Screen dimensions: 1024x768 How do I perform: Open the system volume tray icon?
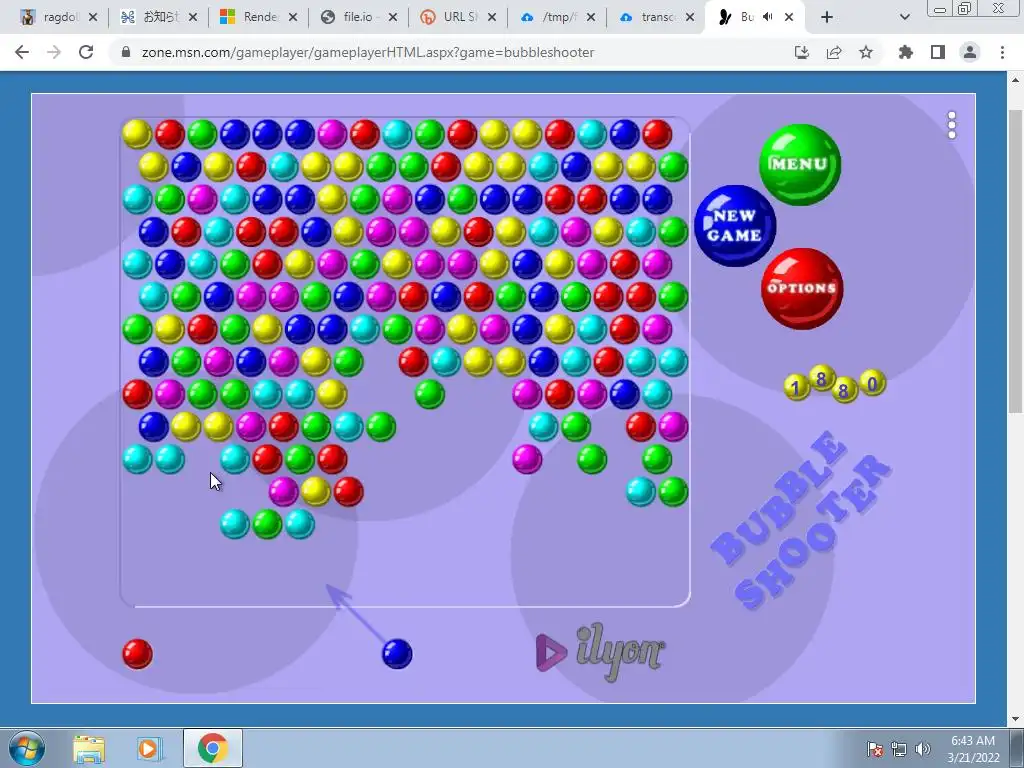pos(923,749)
